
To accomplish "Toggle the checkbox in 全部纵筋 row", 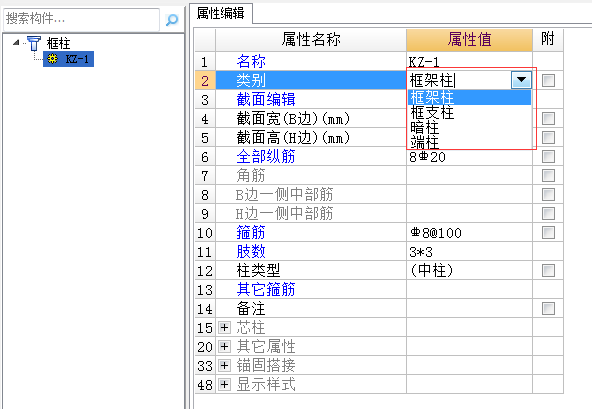I will tap(548, 156).
